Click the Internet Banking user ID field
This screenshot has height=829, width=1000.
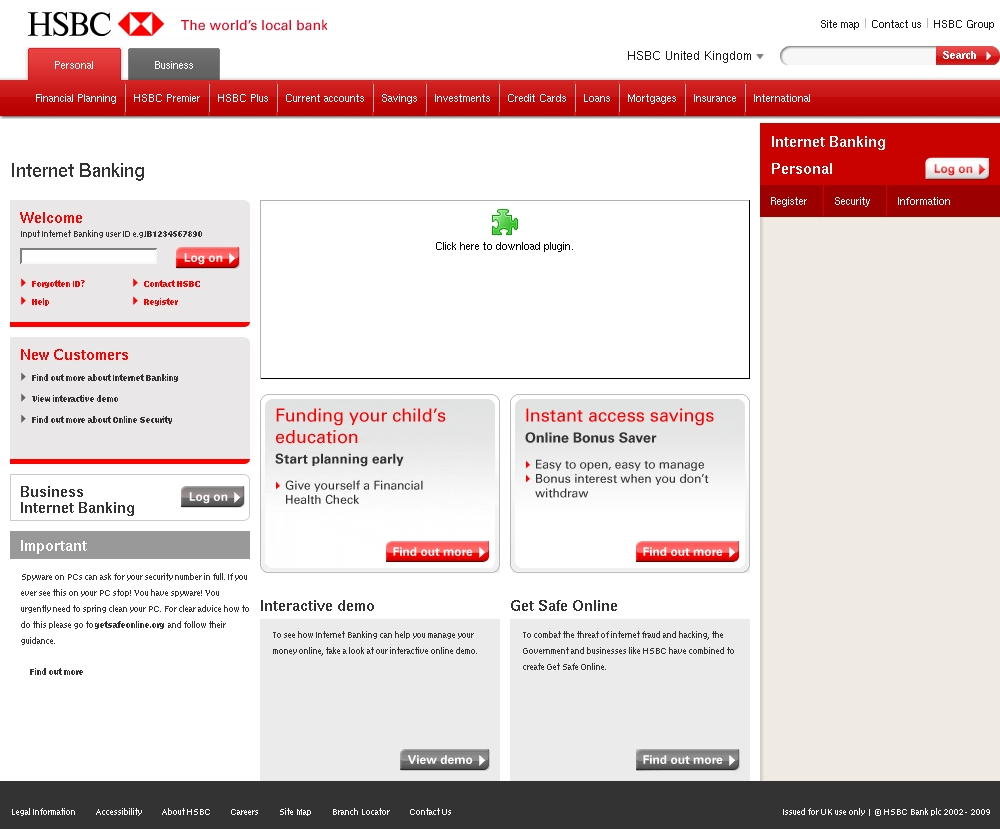(x=89, y=256)
